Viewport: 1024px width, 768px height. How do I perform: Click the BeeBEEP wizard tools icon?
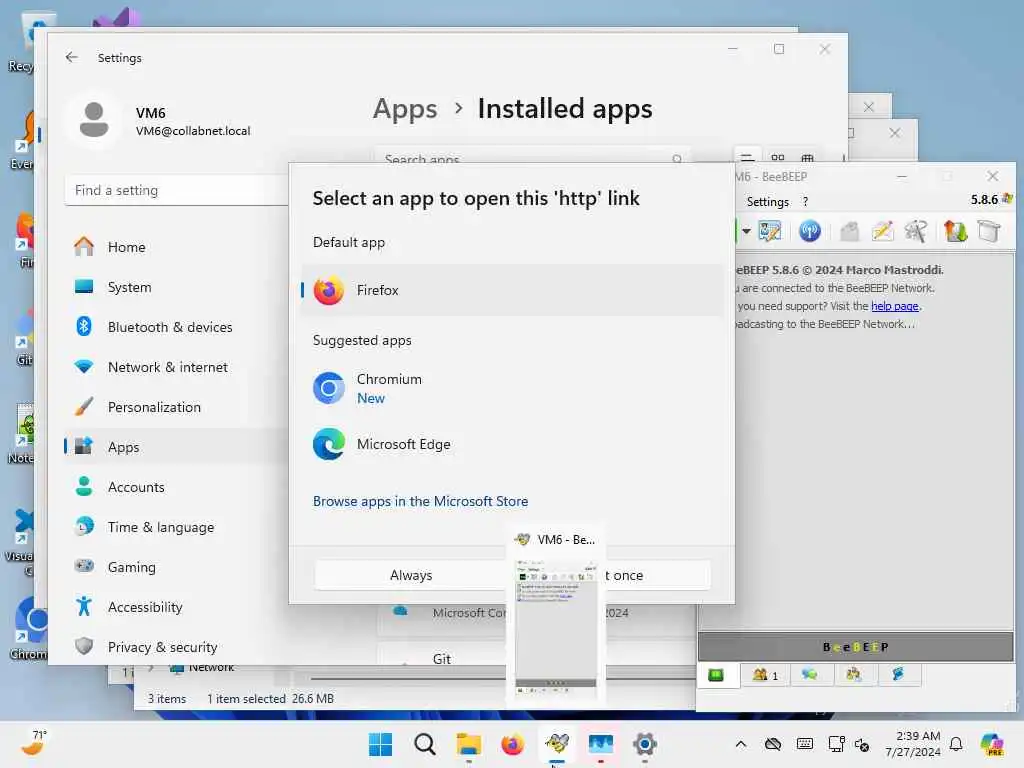point(916,231)
